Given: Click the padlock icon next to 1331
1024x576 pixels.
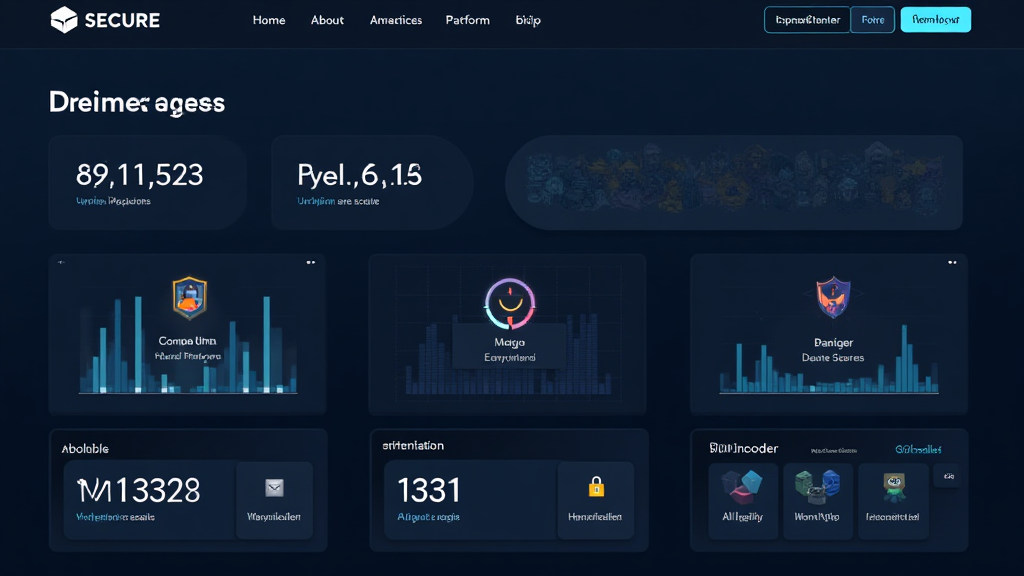Looking at the screenshot, I should (x=596, y=488).
